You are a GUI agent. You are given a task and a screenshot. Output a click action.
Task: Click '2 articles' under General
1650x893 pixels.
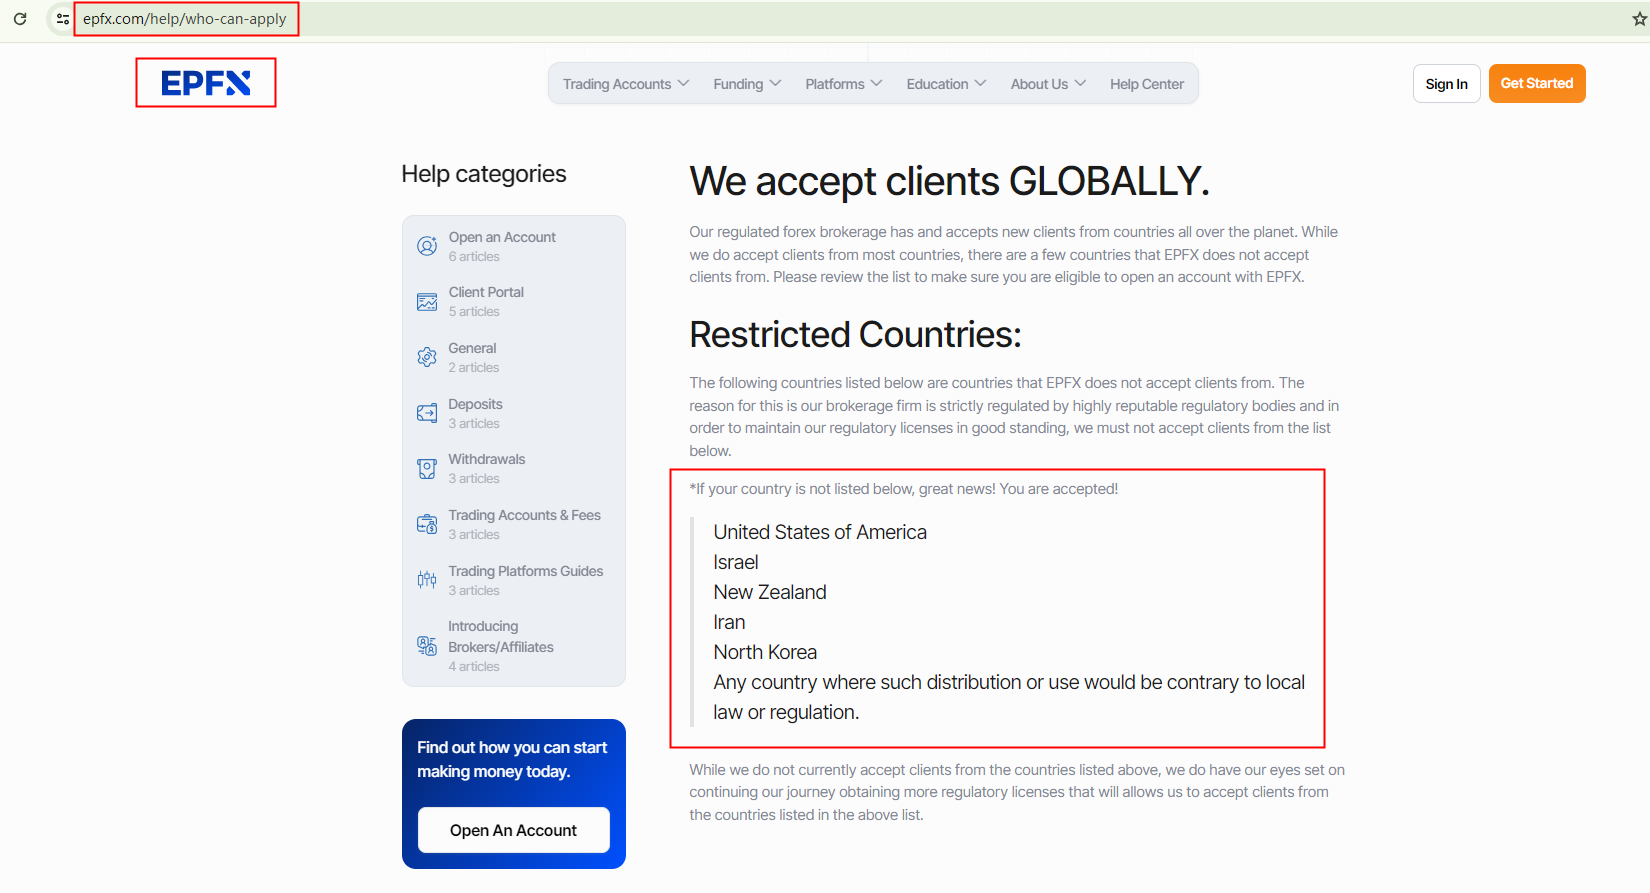pyautogui.click(x=474, y=368)
